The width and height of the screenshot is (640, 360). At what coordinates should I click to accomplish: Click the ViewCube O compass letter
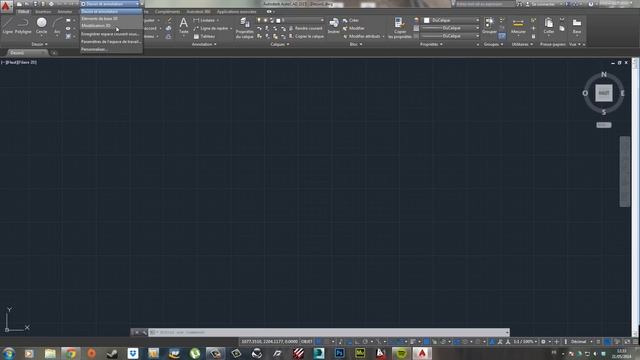(x=585, y=93)
